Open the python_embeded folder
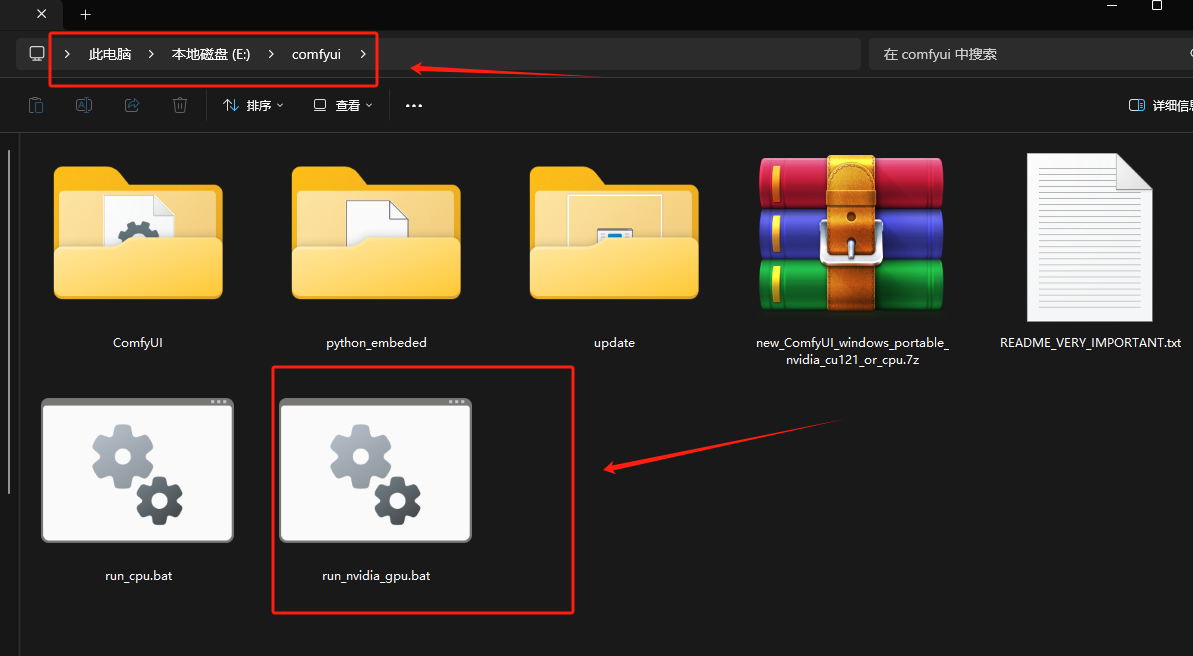 (x=376, y=257)
